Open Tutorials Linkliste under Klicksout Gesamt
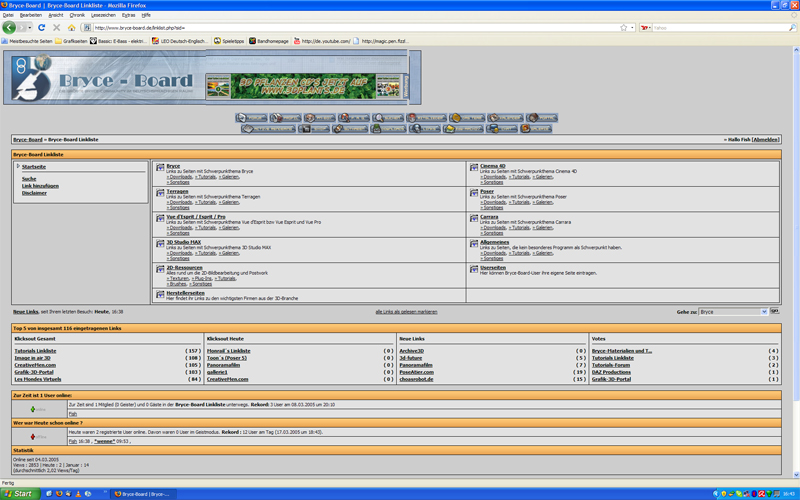 35,351
